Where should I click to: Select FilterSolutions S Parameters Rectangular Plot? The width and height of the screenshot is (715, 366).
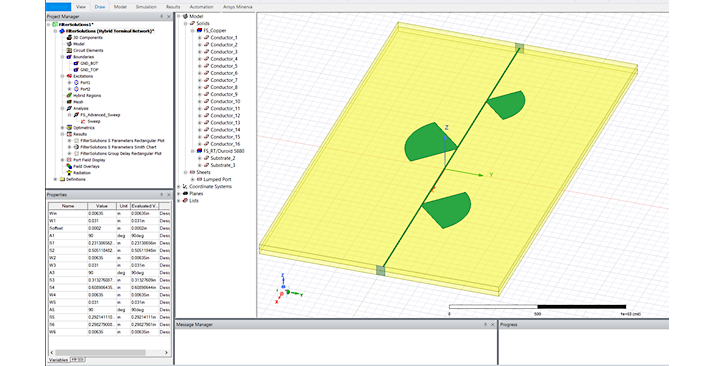click(x=122, y=141)
